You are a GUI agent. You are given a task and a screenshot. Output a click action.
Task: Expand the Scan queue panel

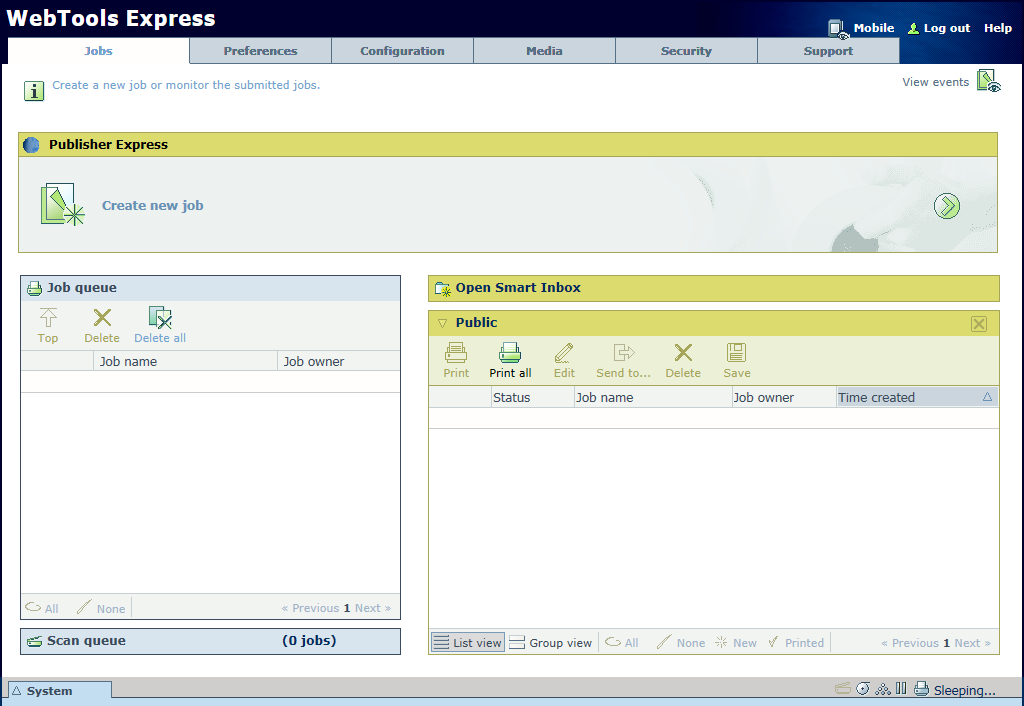tap(210, 641)
